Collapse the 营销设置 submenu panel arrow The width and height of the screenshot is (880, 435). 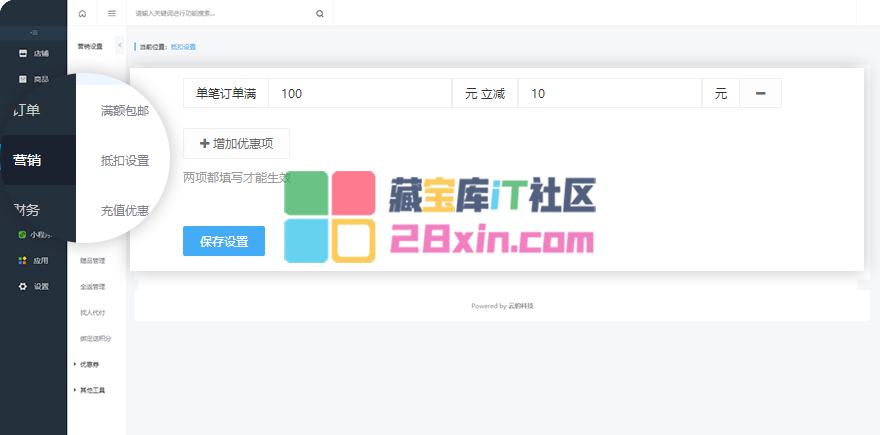point(120,45)
